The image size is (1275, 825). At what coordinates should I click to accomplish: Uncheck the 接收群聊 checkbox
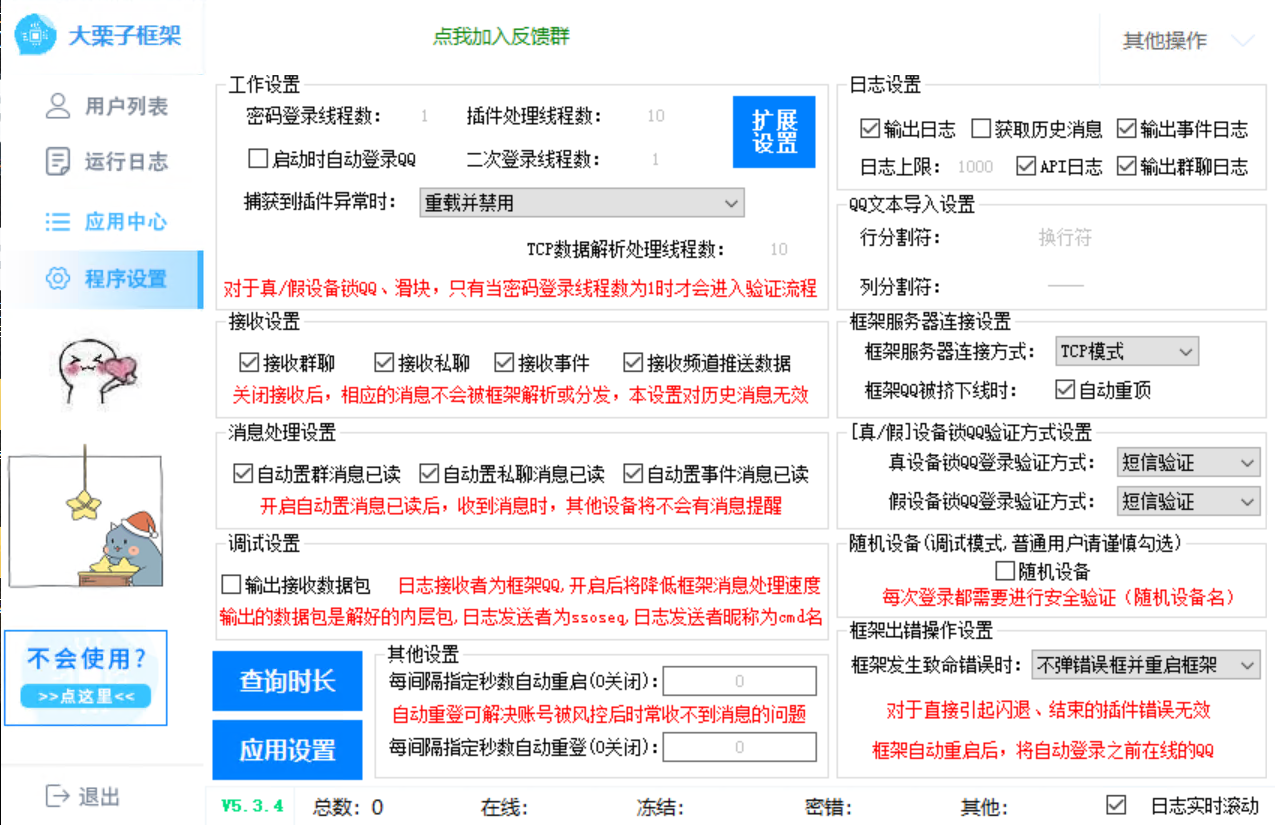tap(248, 362)
